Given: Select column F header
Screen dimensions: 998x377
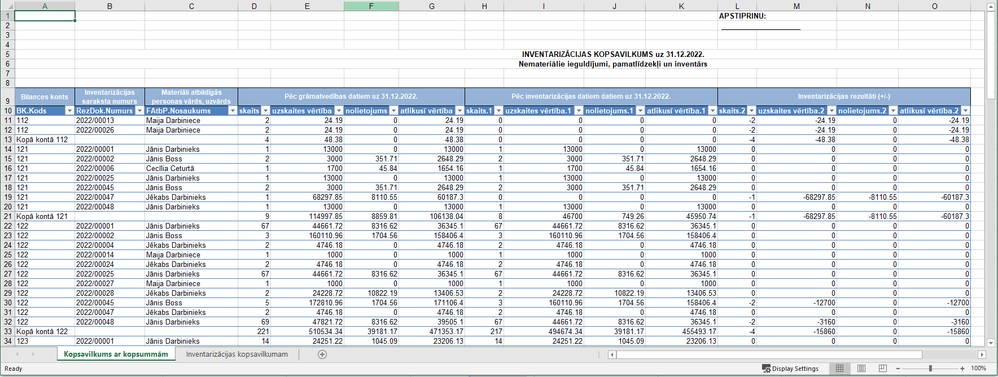Looking at the screenshot, I should click(x=372, y=5).
